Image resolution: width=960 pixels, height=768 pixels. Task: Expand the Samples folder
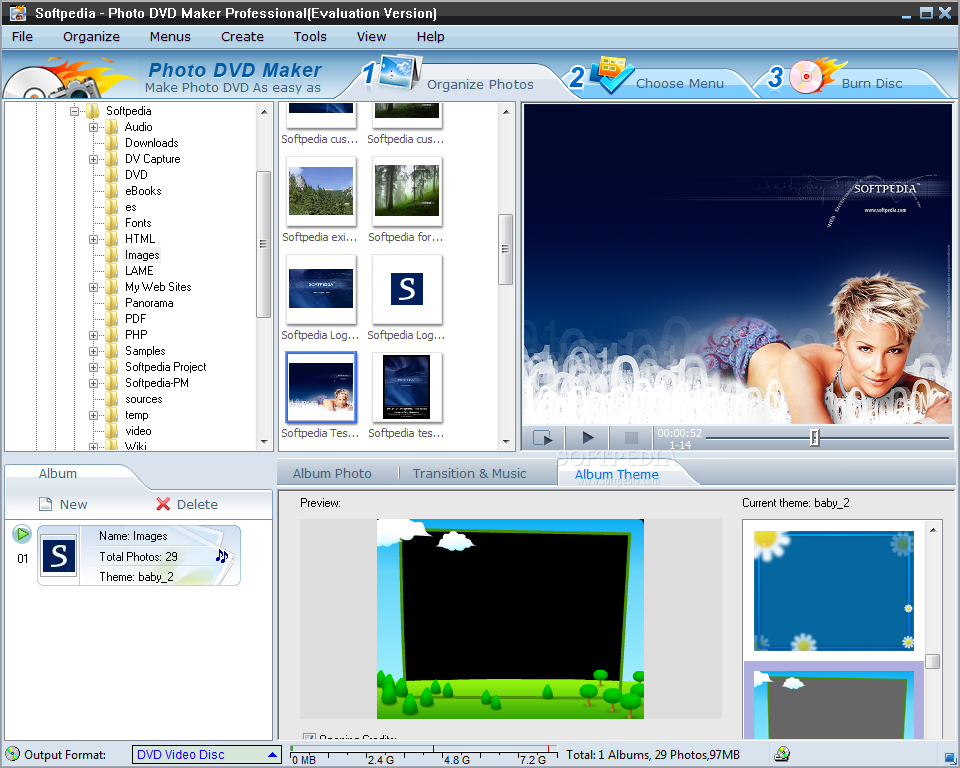coord(93,352)
